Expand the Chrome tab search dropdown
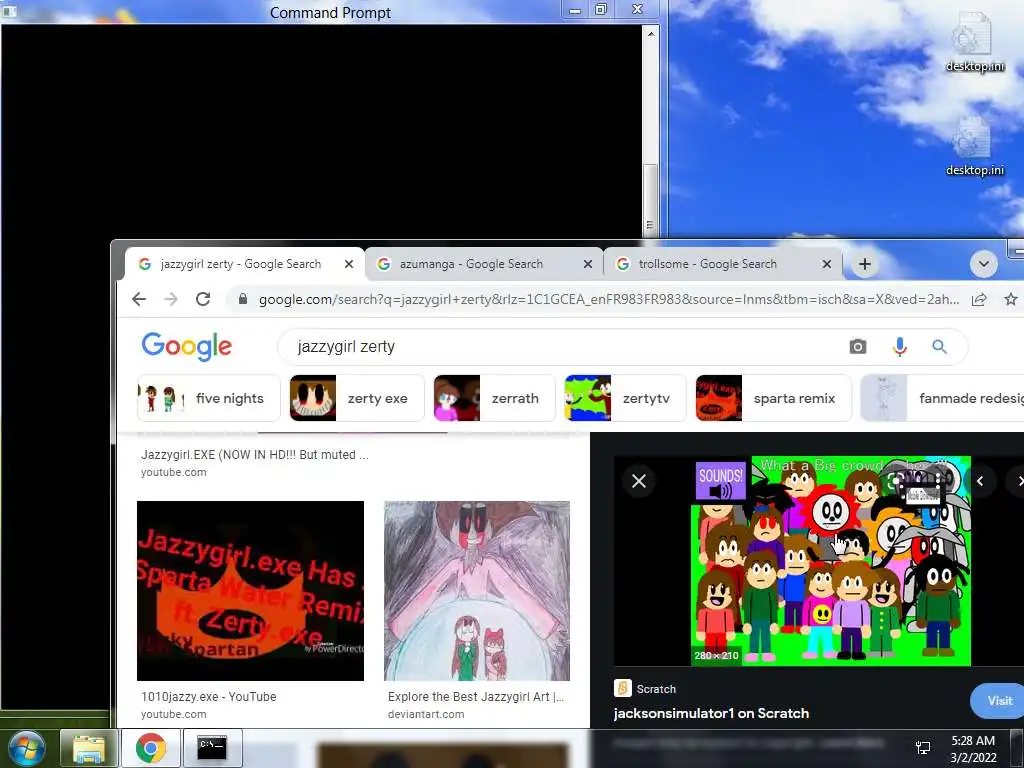Image resolution: width=1024 pixels, height=768 pixels. click(984, 264)
